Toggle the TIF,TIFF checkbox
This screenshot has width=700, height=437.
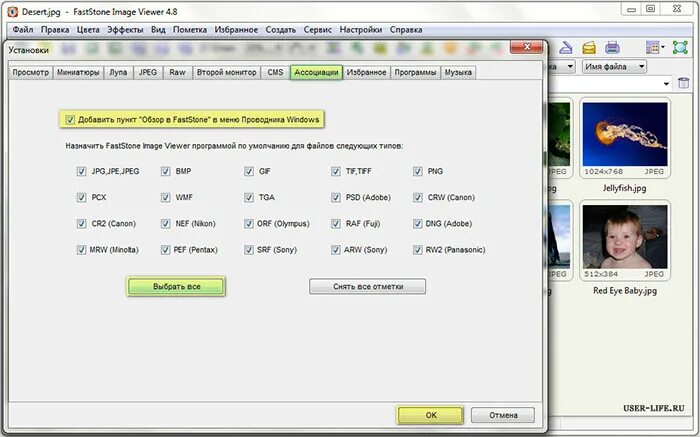(336, 171)
